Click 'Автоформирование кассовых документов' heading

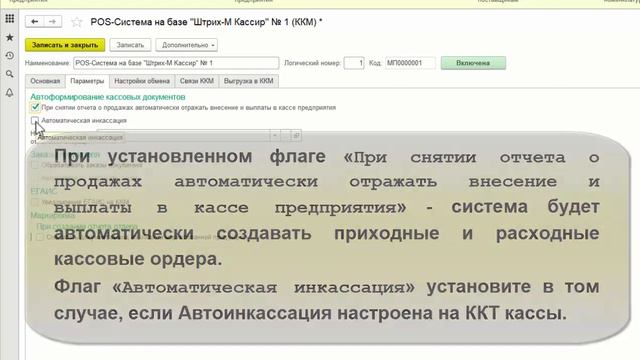click(108, 97)
